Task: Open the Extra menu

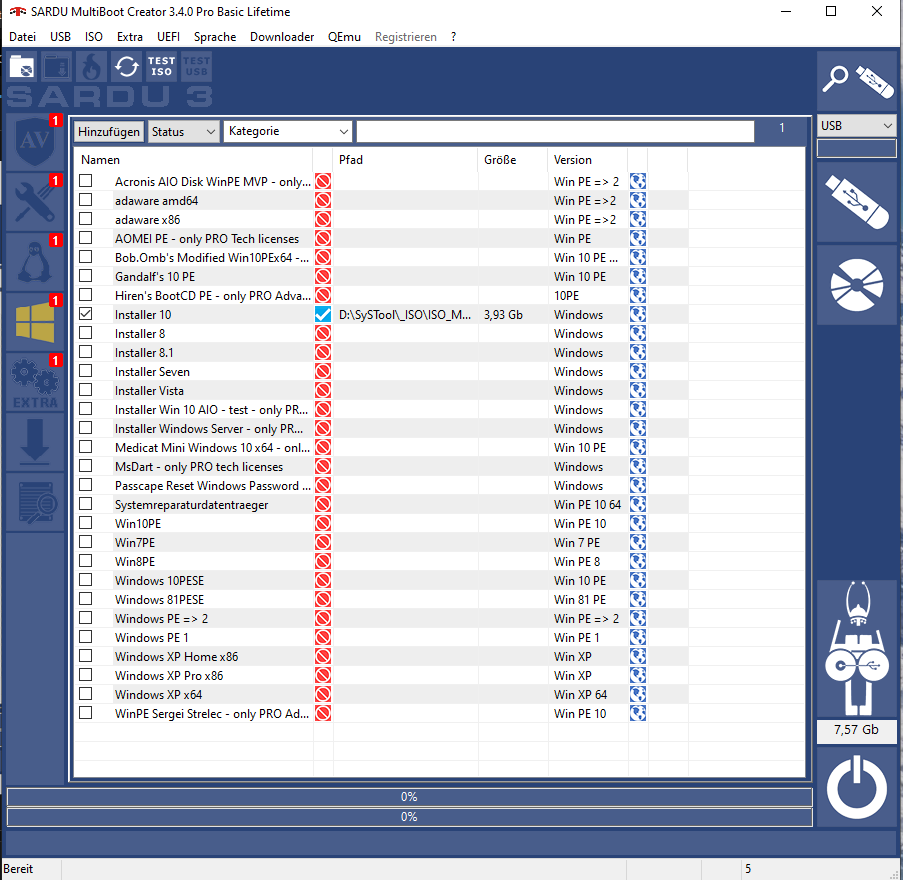Action: tap(130, 37)
